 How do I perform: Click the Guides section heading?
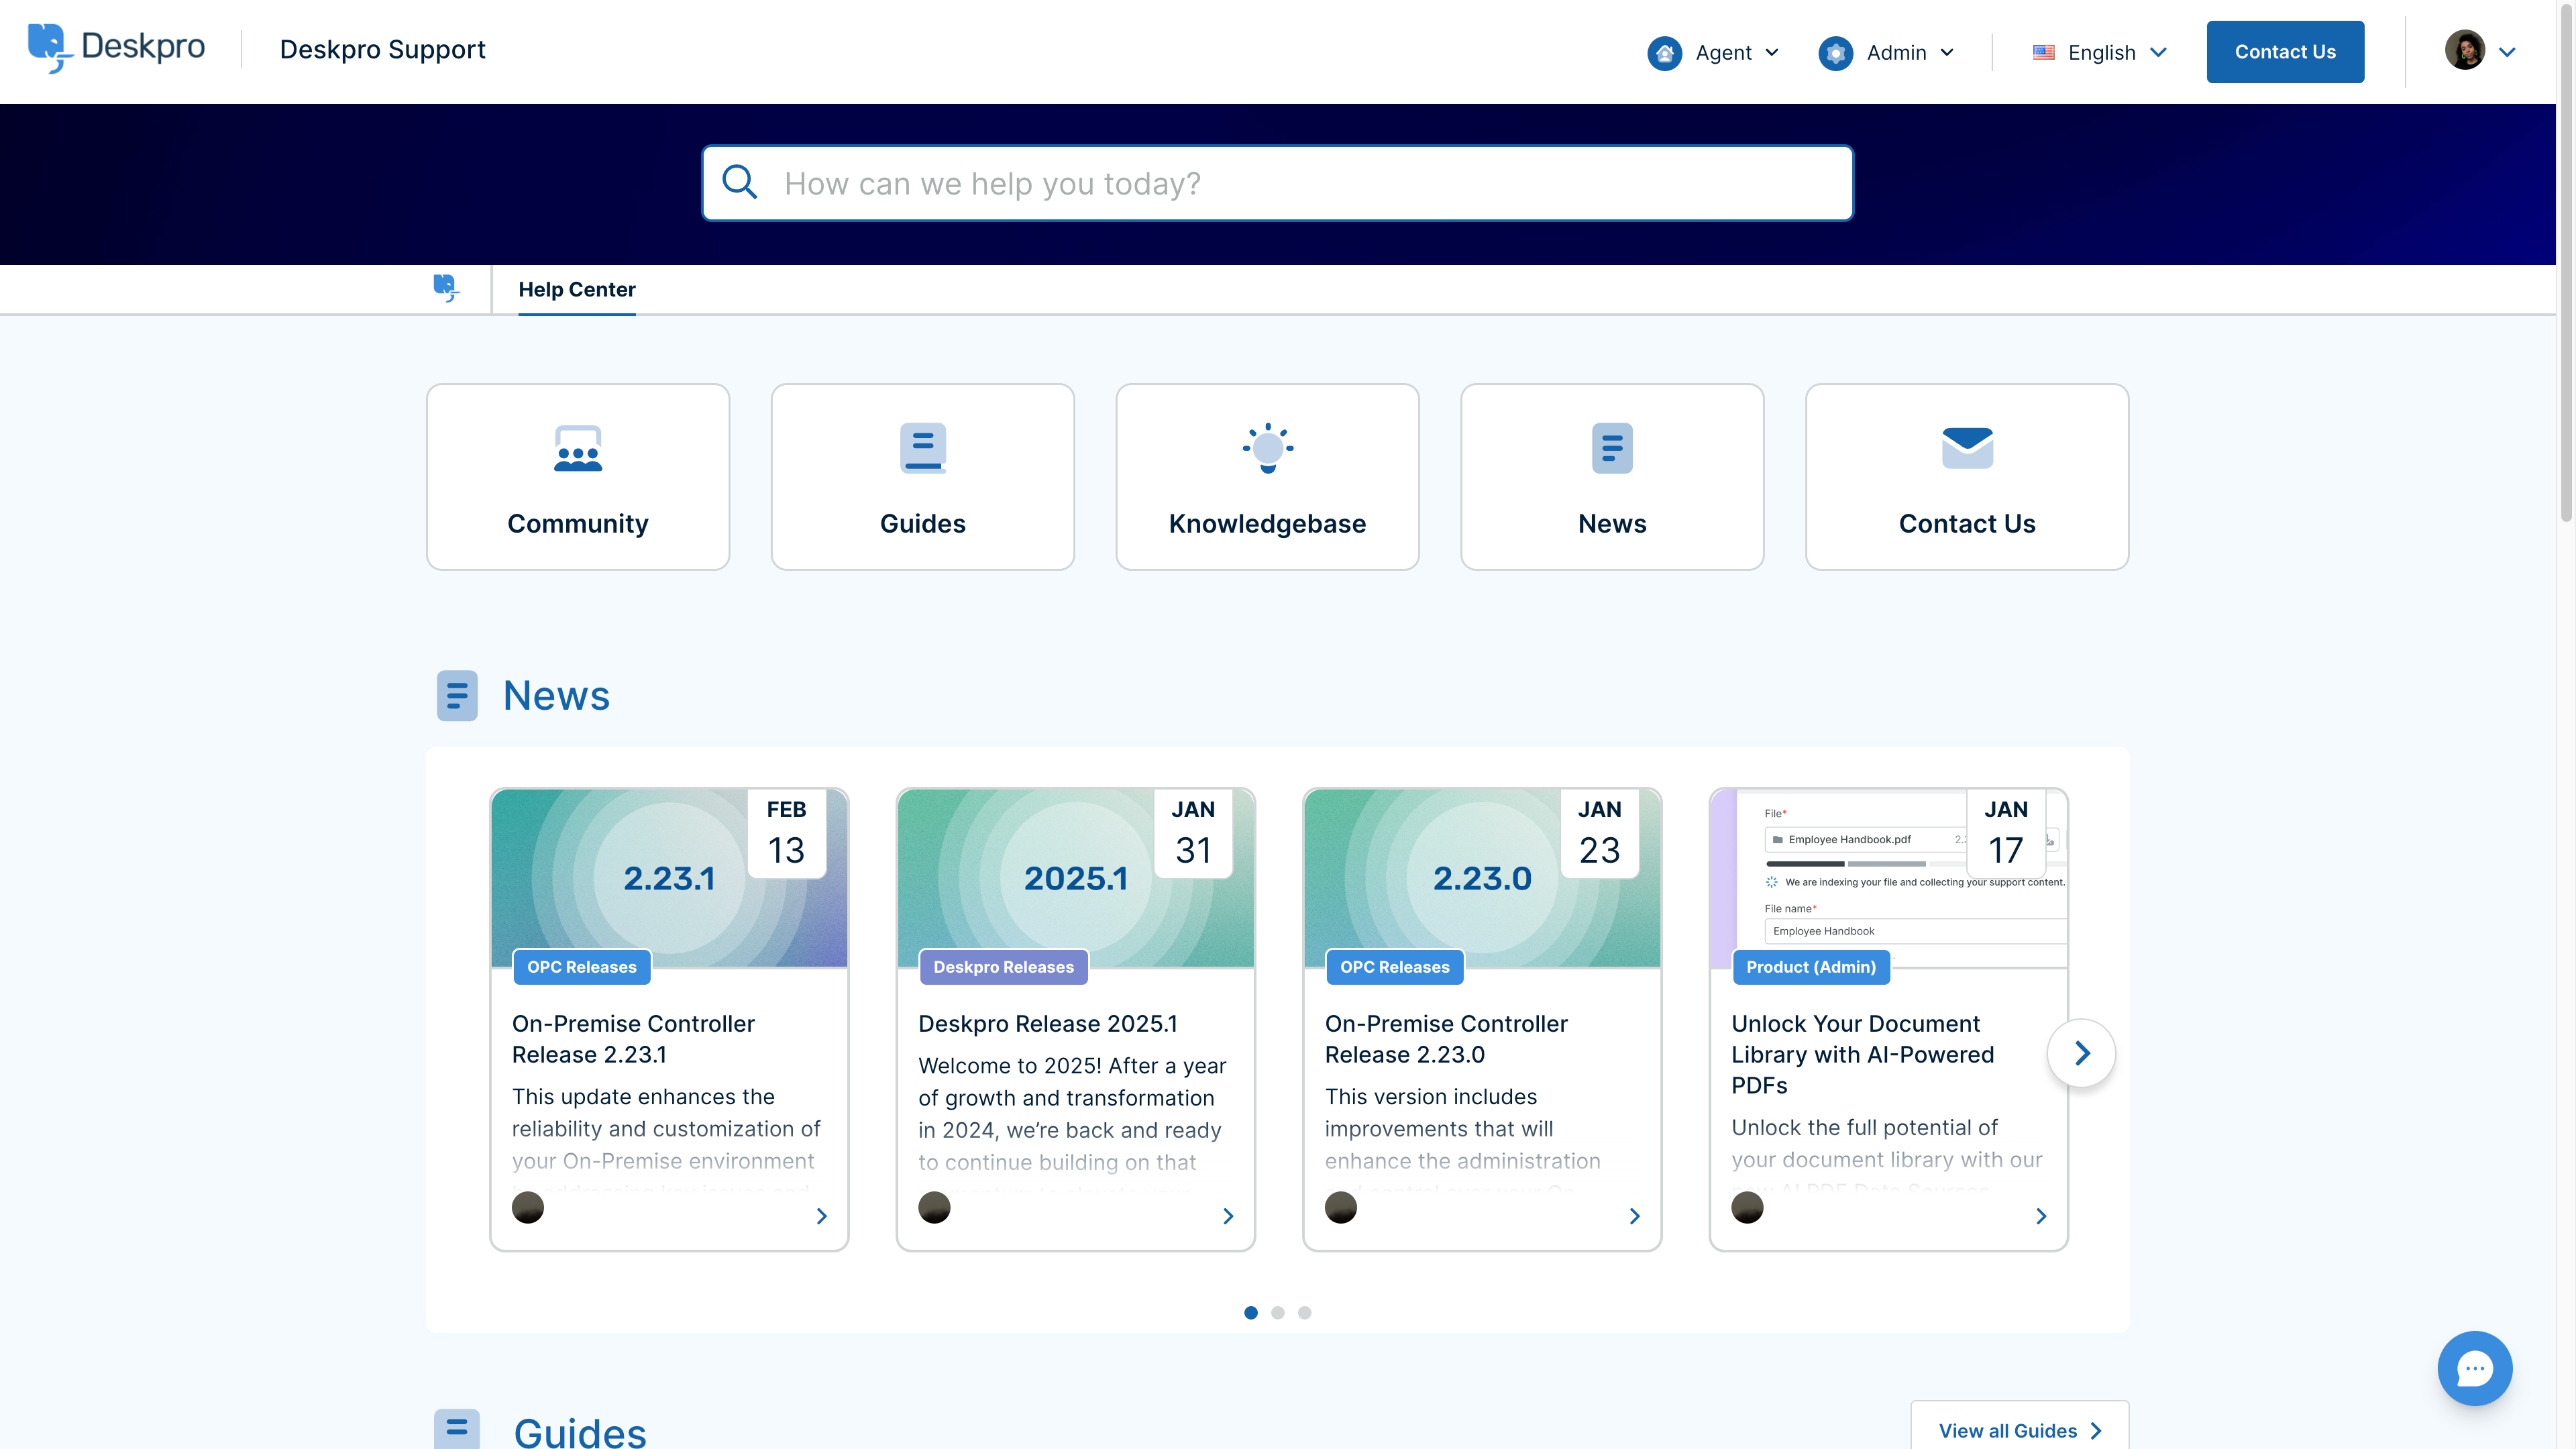point(580,1432)
